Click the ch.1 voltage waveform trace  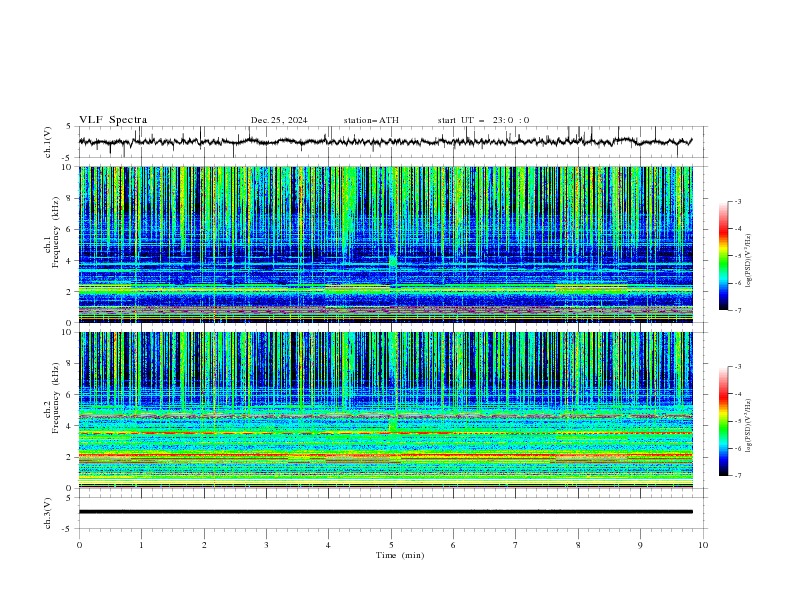pos(385,142)
